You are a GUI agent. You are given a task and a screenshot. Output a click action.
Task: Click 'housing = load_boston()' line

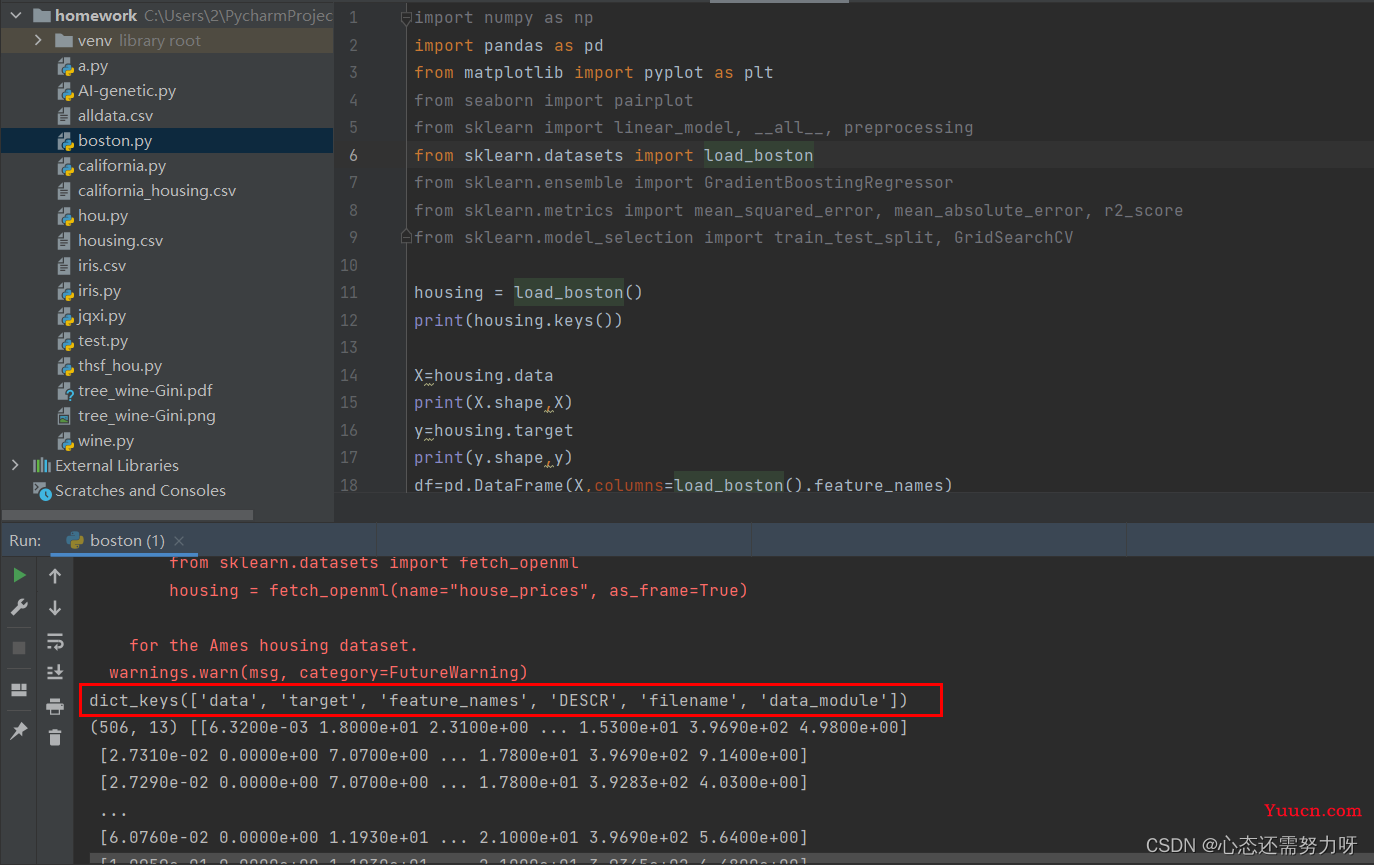point(528,292)
